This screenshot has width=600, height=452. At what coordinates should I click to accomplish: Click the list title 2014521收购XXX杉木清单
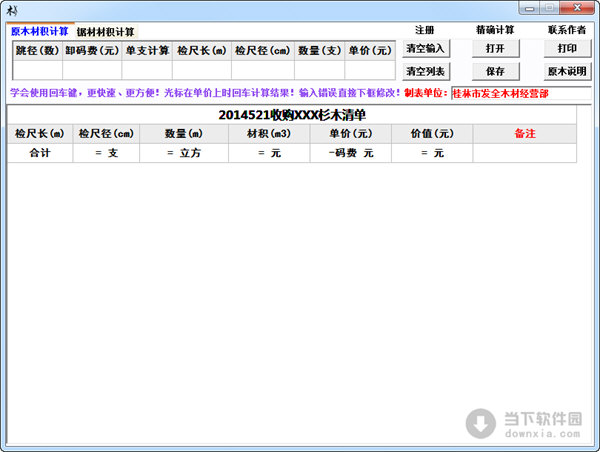click(x=292, y=115)
